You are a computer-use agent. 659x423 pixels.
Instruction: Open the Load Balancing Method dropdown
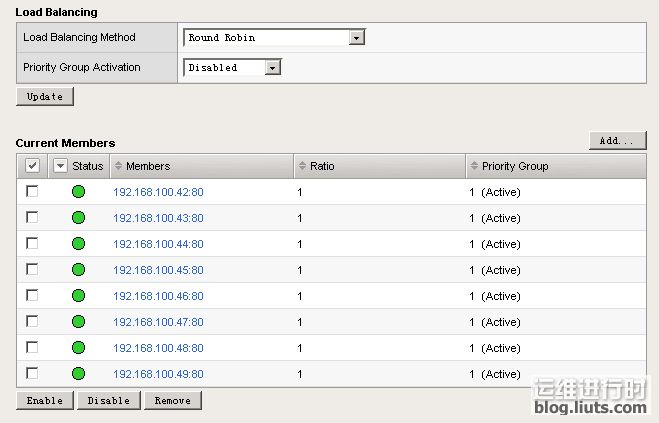coord(356,38)
